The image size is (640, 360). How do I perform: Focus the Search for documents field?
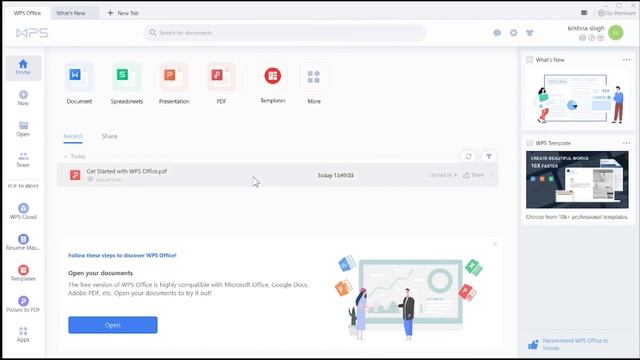pos(285,33)
